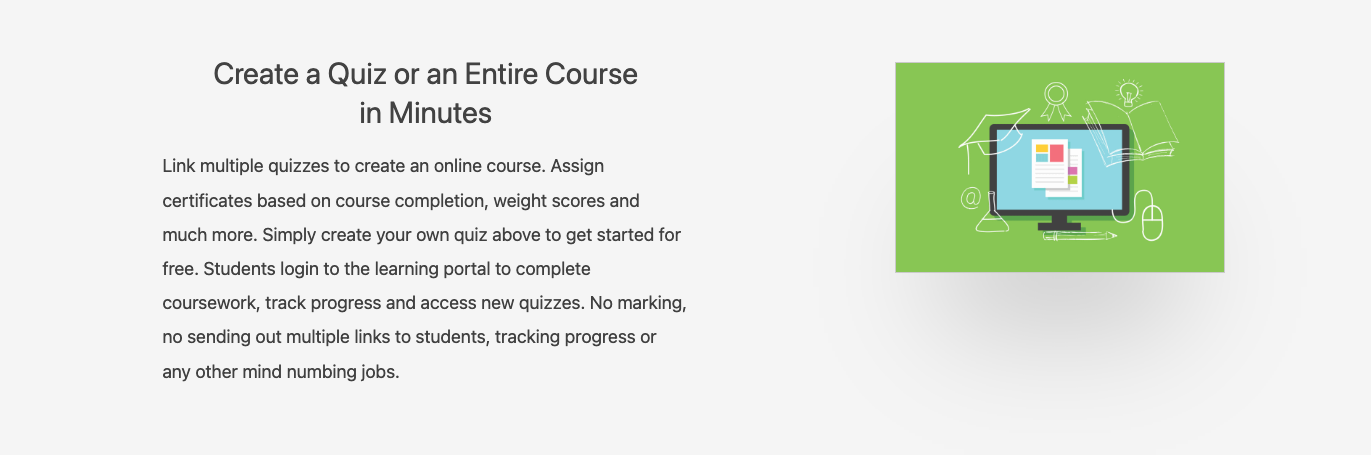The width and height of the screenshot is (1371, 455).
Task: Click the red block on the document
Action: 1056,153
